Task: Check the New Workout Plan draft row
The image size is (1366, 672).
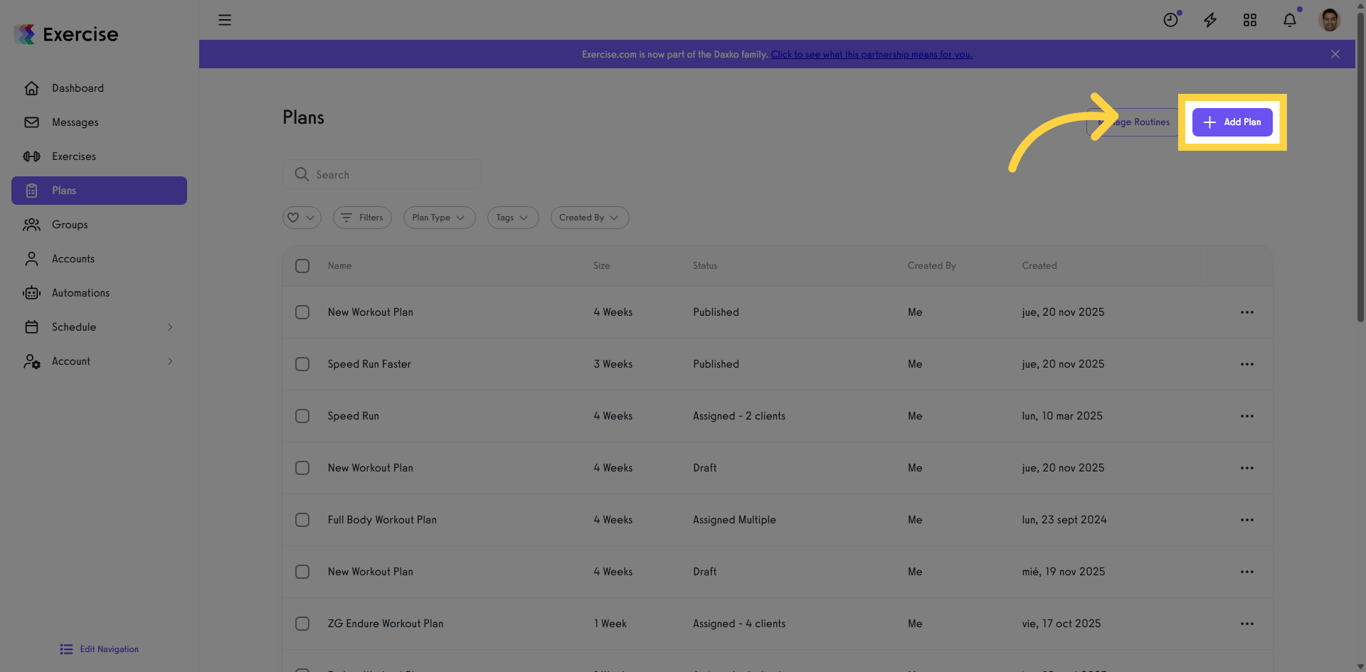Action: point(302,467)
